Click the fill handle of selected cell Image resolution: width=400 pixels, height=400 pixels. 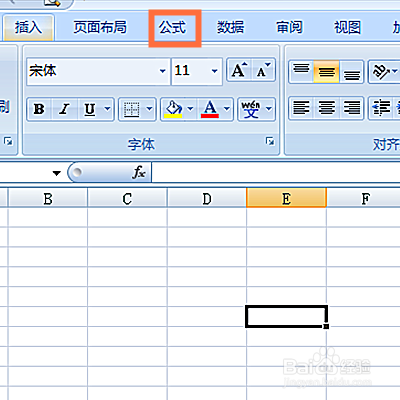(x=326, y=326)
